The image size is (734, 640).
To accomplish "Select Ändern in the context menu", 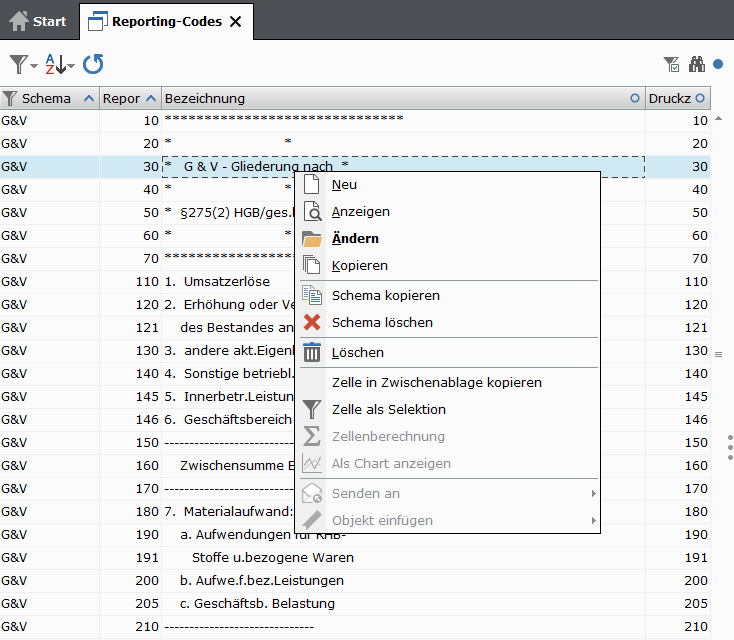I will 449,238.
